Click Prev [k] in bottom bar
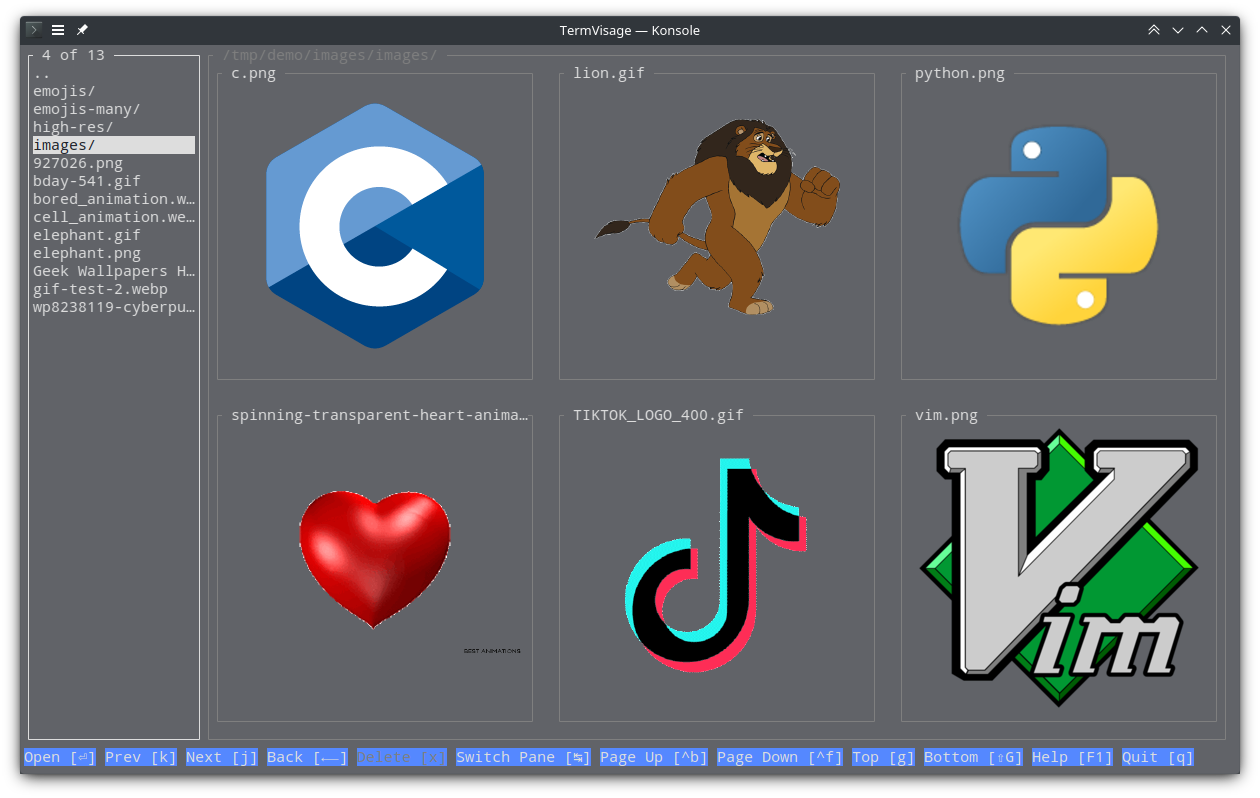The width and height of the screenshot is (1260, 798). 141,757
